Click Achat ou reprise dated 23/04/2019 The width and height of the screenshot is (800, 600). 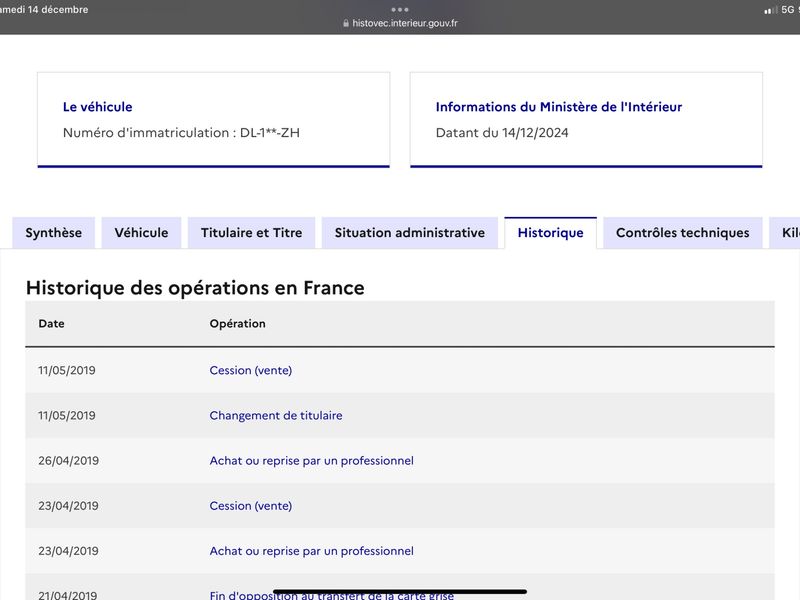point(311,551)
